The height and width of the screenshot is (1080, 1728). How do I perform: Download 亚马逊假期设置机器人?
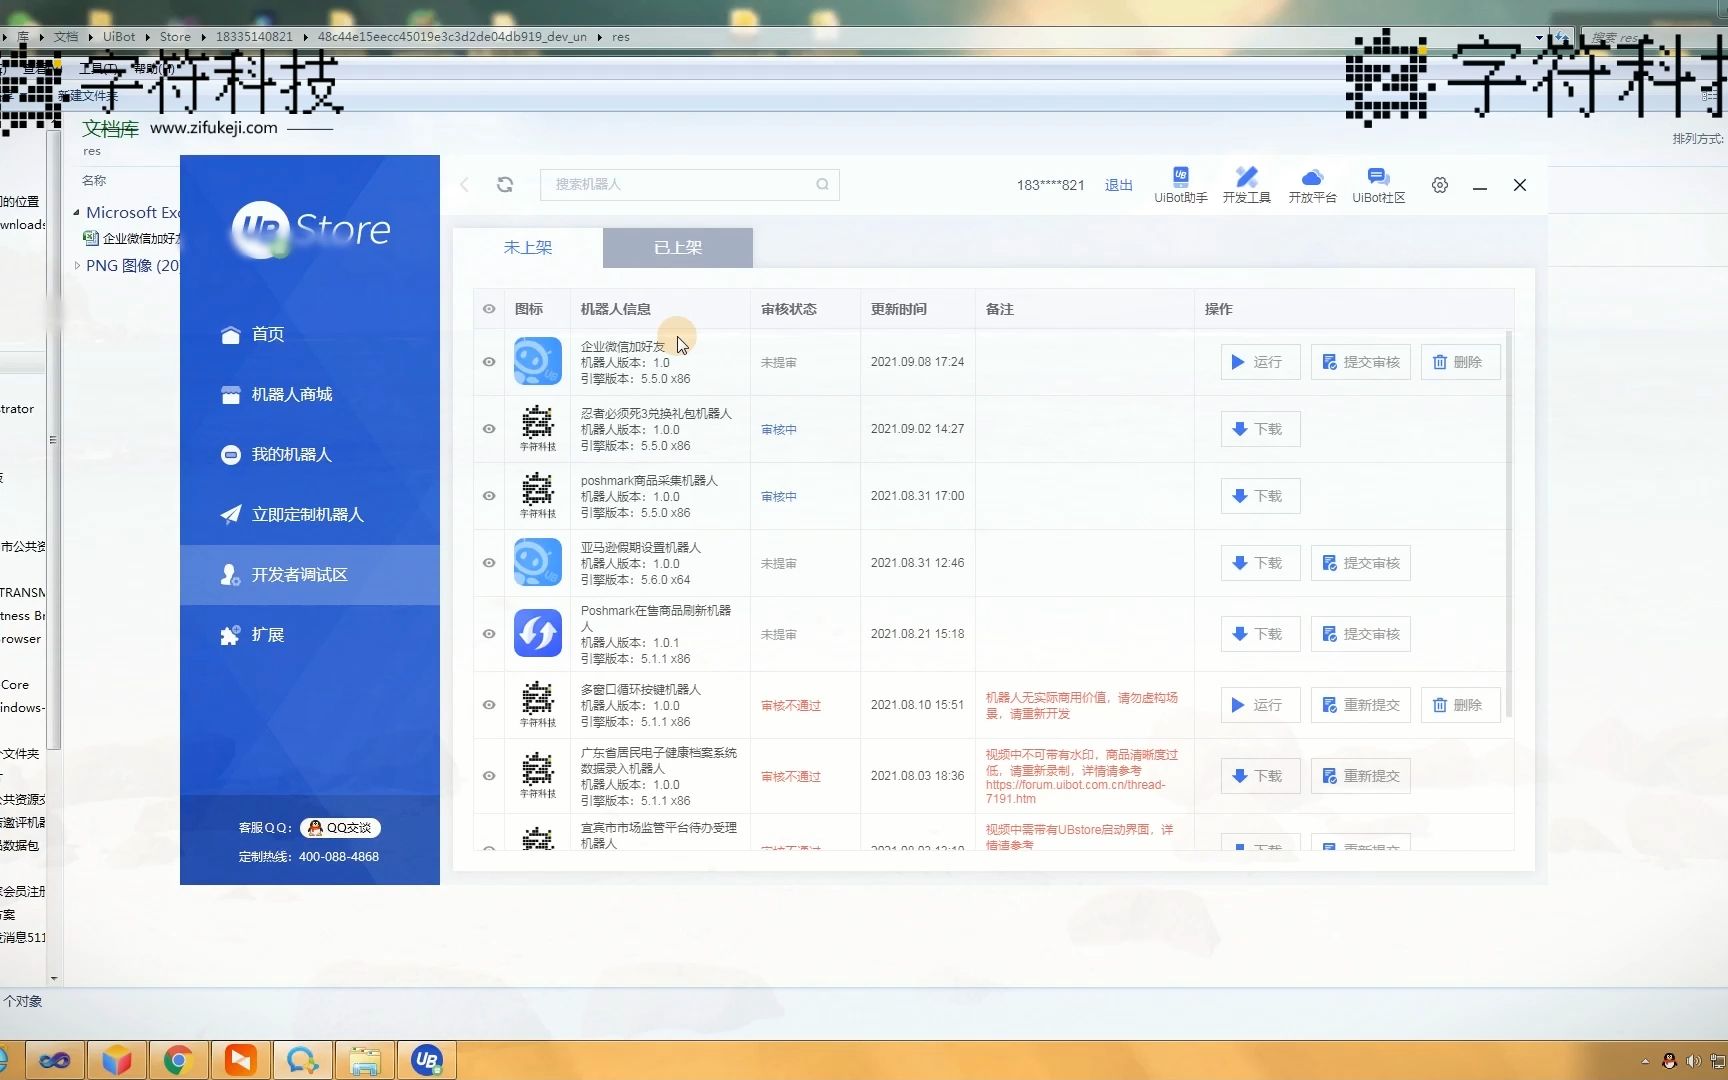click(1260, 563)
